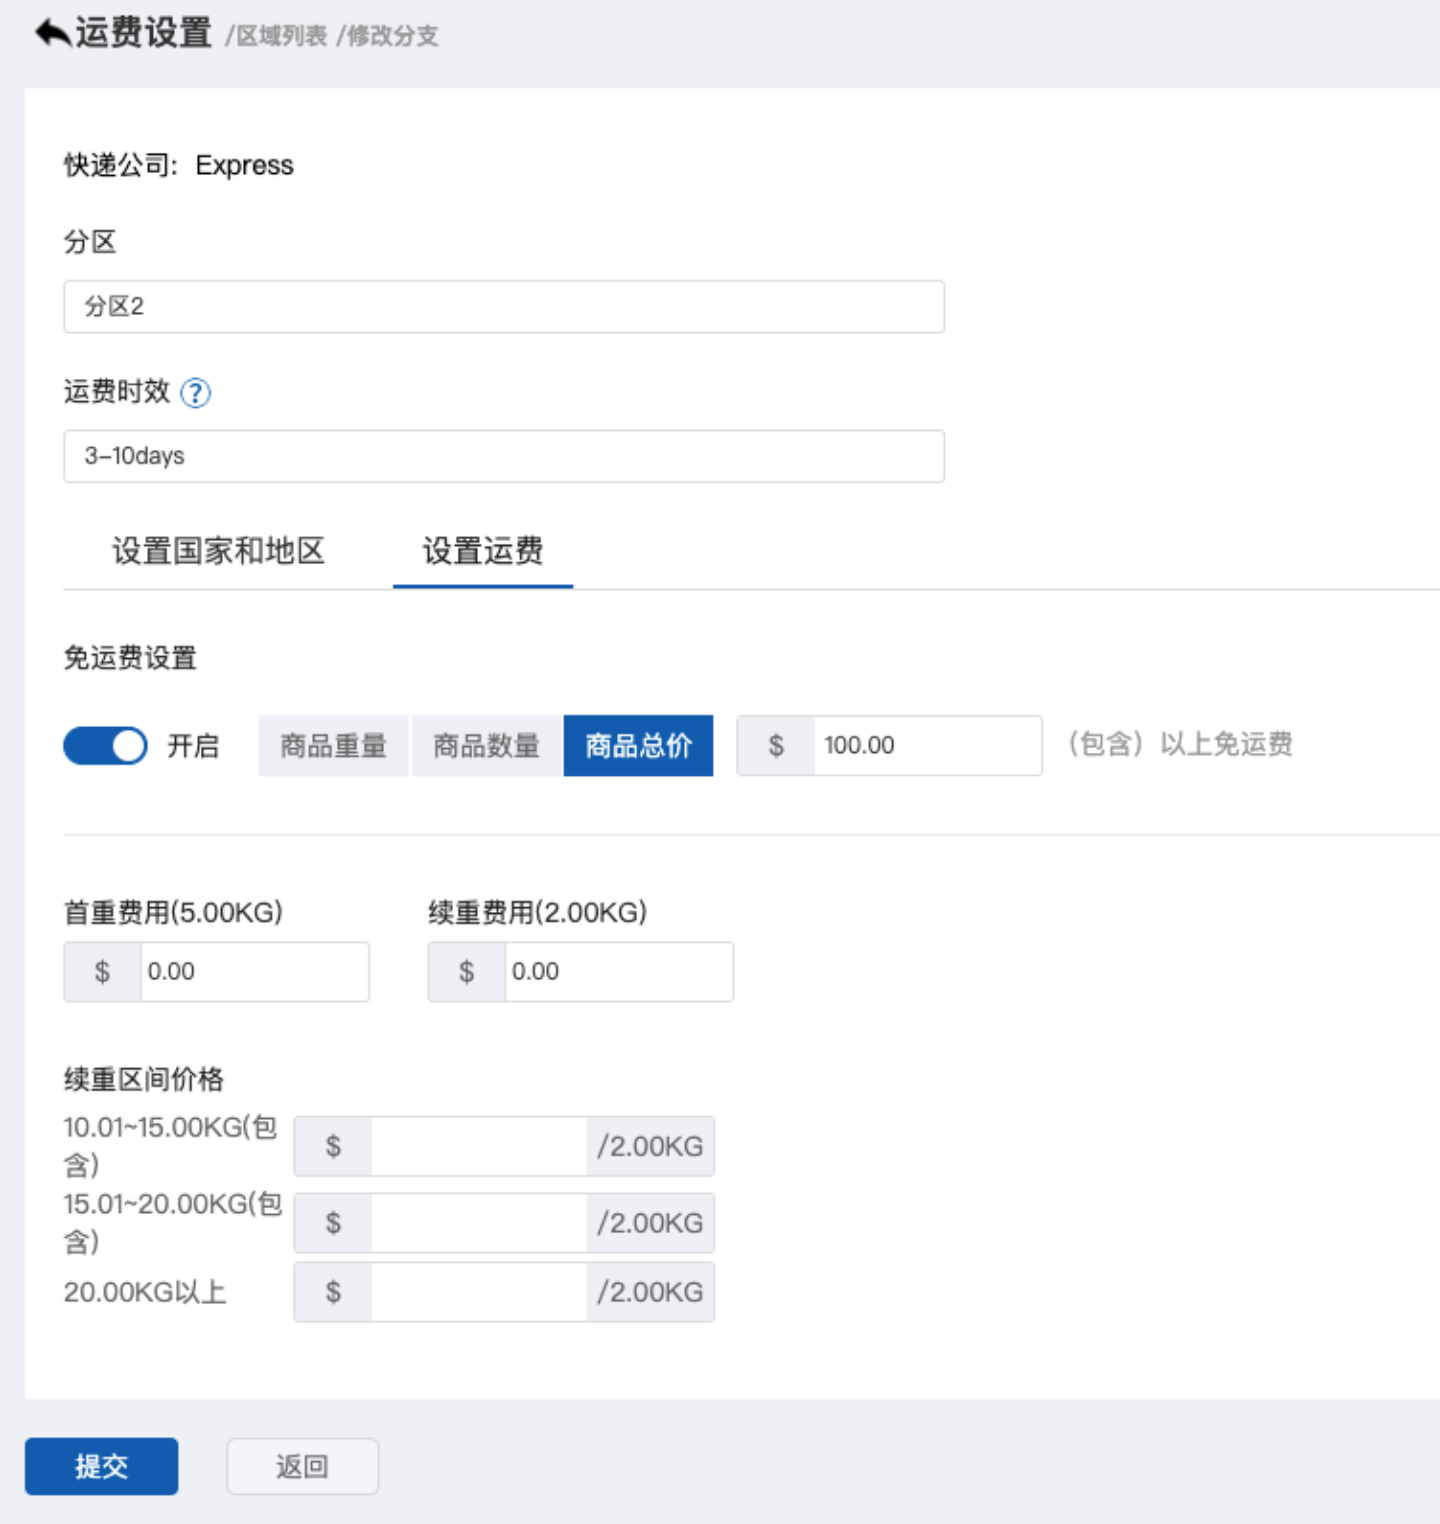This screenshot has width=1440, height=1524.
Task: Switch to 设置国家和地区 tab
Action: 218,551
